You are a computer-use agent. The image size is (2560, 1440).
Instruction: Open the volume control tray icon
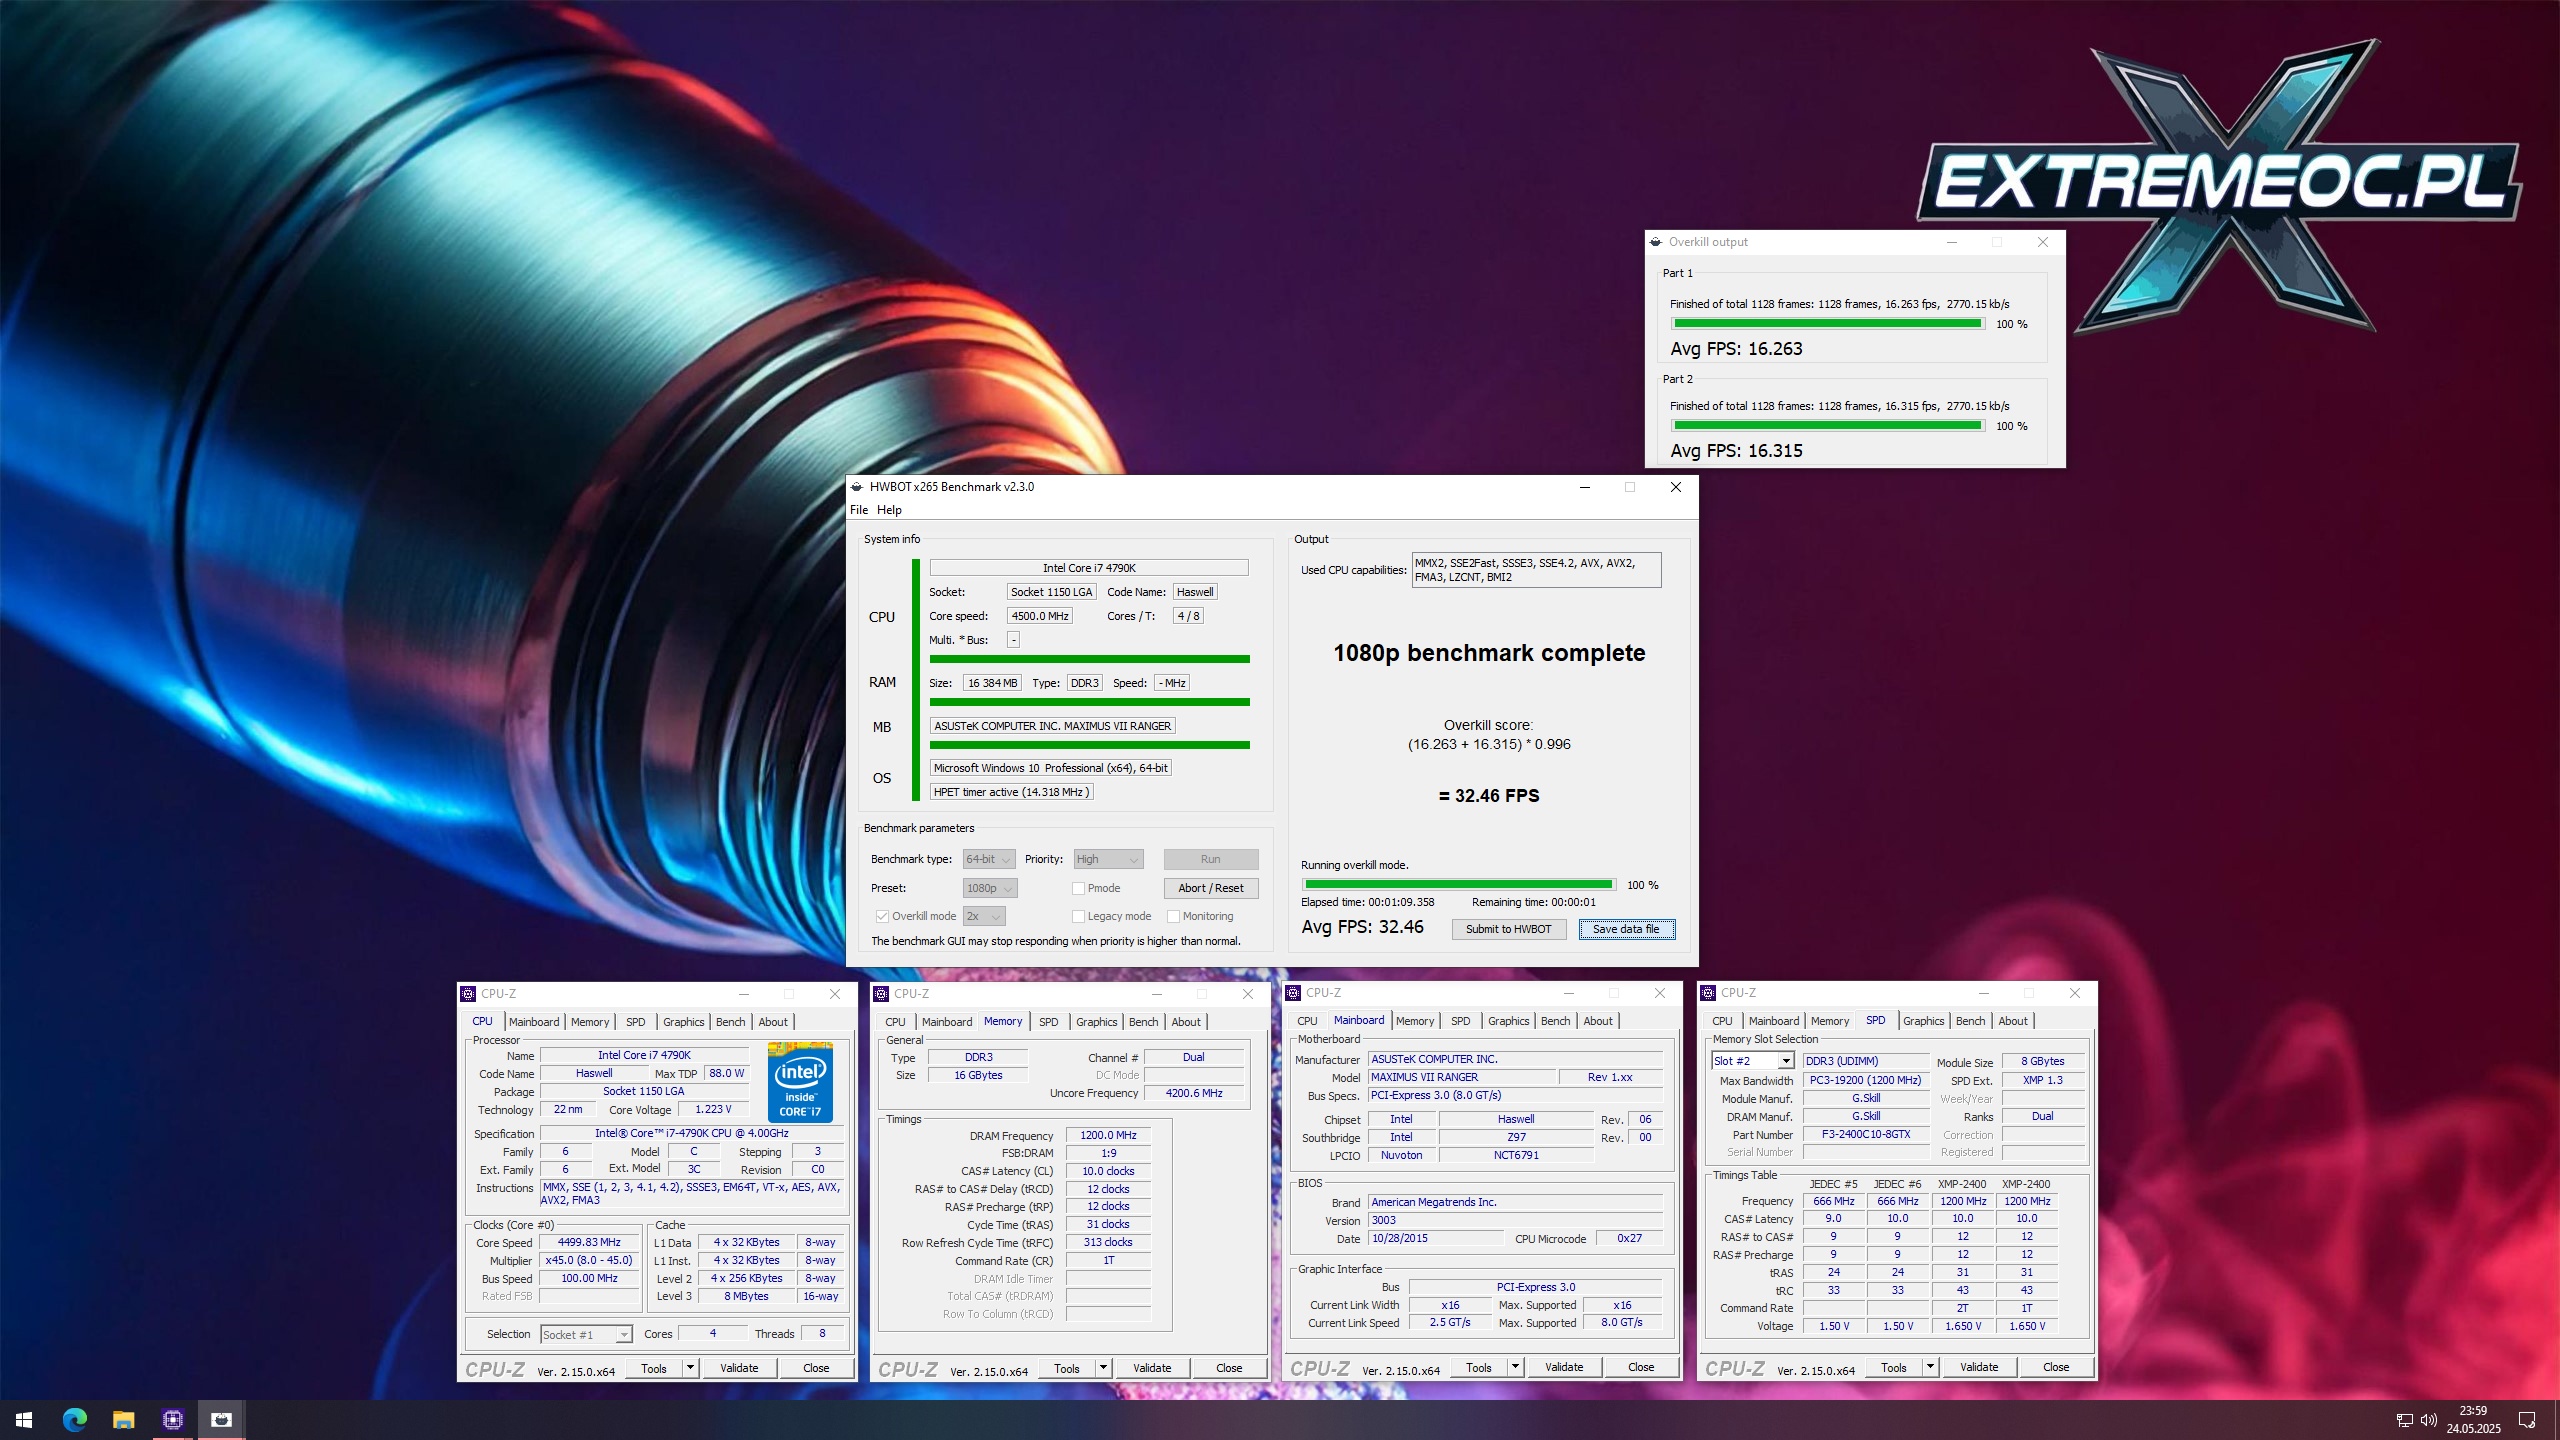[x=2428, y=1420]
